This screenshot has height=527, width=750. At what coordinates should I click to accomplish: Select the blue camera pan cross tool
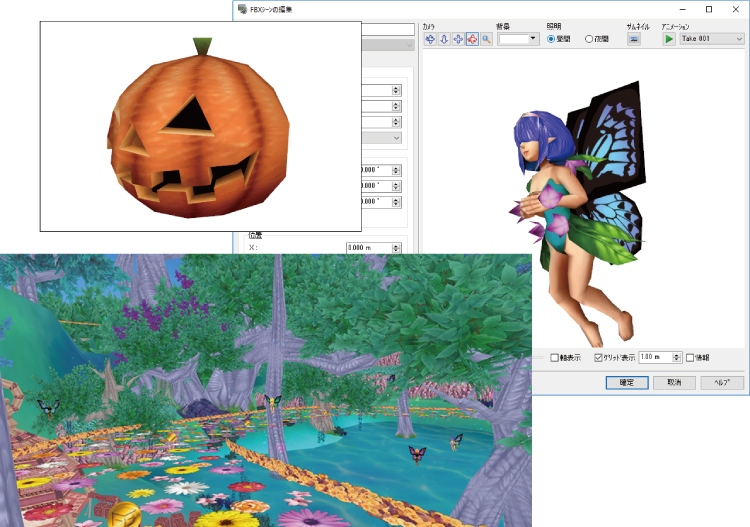click(x=458, y=39)
